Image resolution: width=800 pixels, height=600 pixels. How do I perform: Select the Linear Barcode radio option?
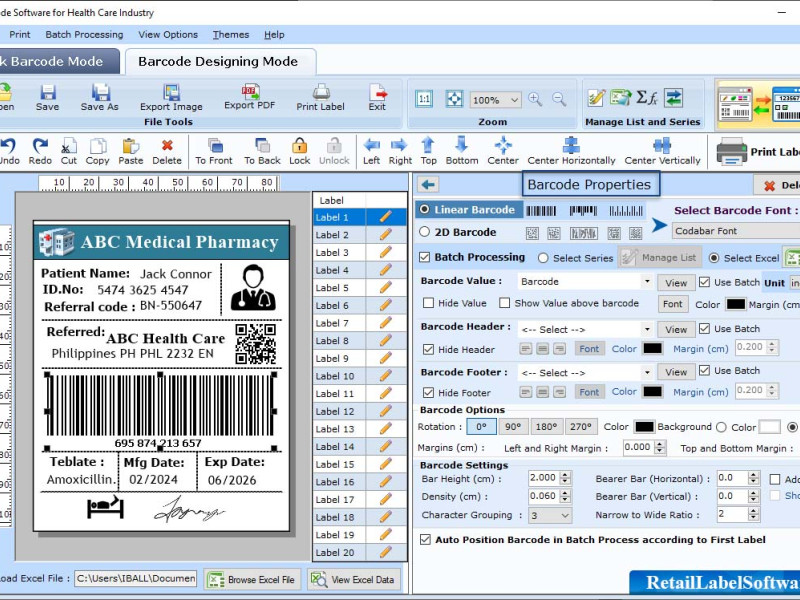point(424,209)
